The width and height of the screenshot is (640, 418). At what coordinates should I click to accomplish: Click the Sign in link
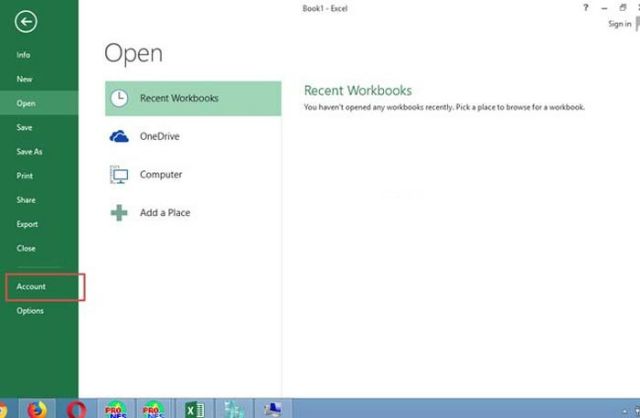pyautogui.click(x=620, y=24)
